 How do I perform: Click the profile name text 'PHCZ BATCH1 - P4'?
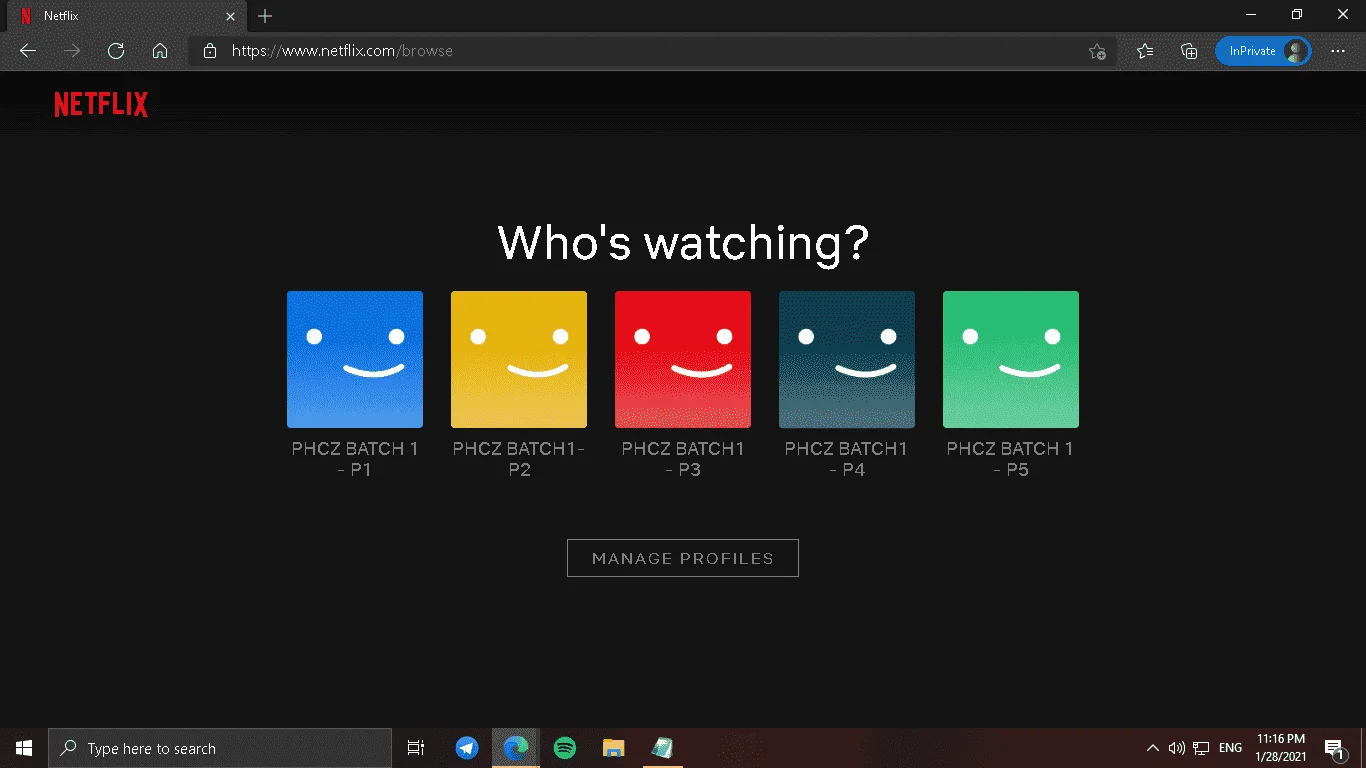tap(847, 459)
